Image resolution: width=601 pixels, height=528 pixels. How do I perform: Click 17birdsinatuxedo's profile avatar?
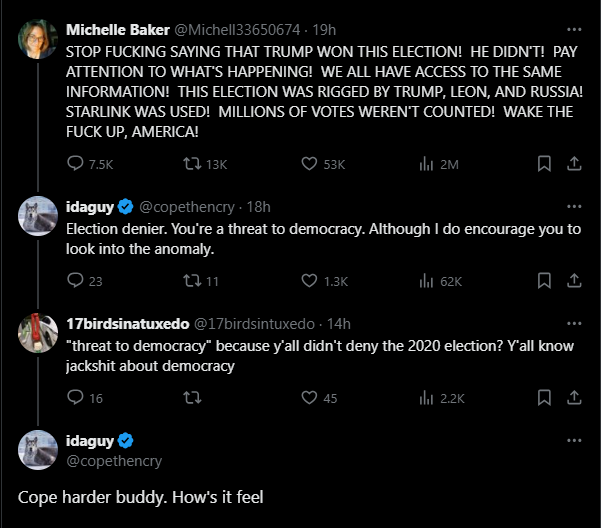click(x=38, y=332)
